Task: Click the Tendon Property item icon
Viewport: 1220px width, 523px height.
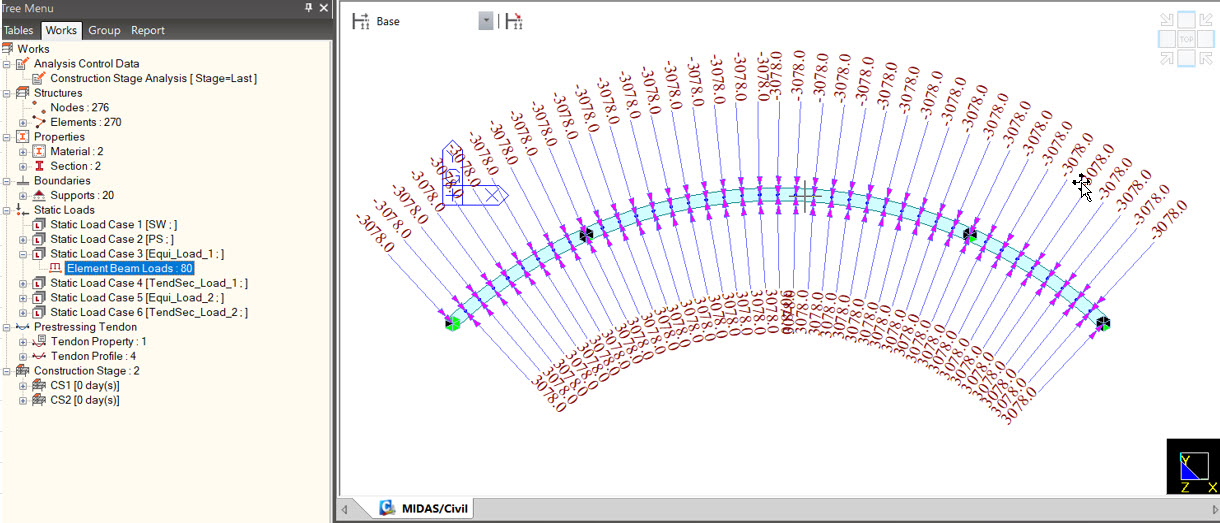Action: (39, 341)
